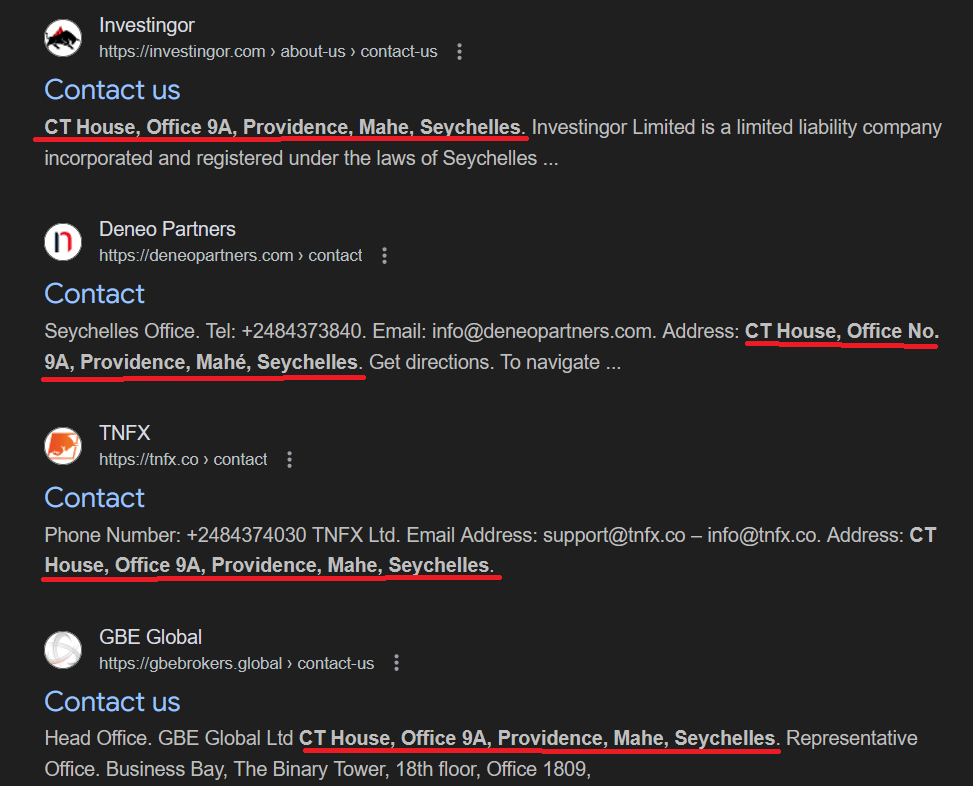Image resolution: width=973 pixels, height=786 pixels.
Task: Open Investingor "Contact us" result title
Action: [112, 90]
